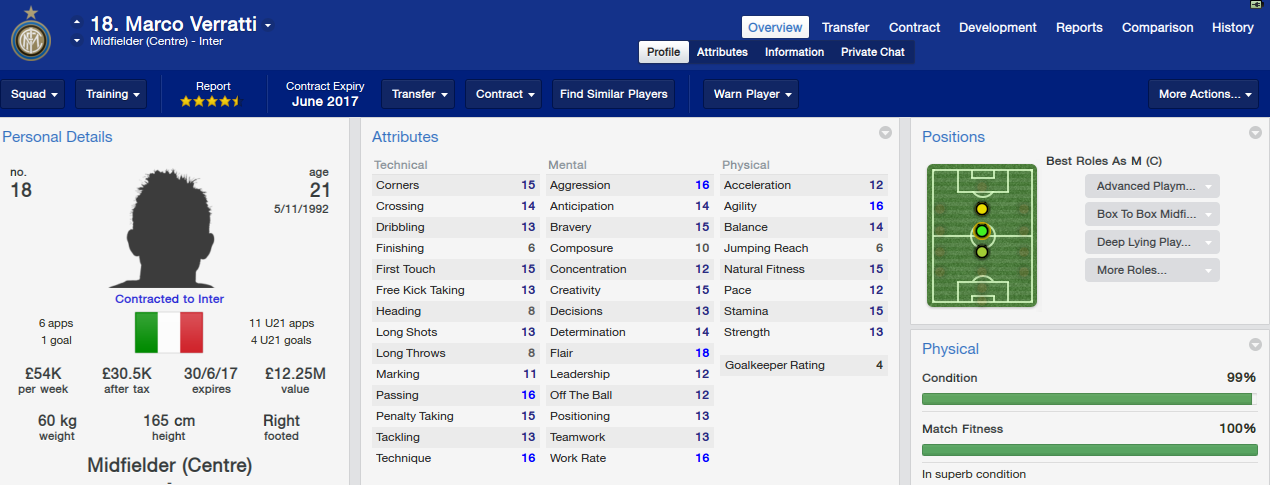Image resolution: width=1270 pixels, height=485 pixels.
Task: Go to previous player using up arrow
Action: [77, 22]
